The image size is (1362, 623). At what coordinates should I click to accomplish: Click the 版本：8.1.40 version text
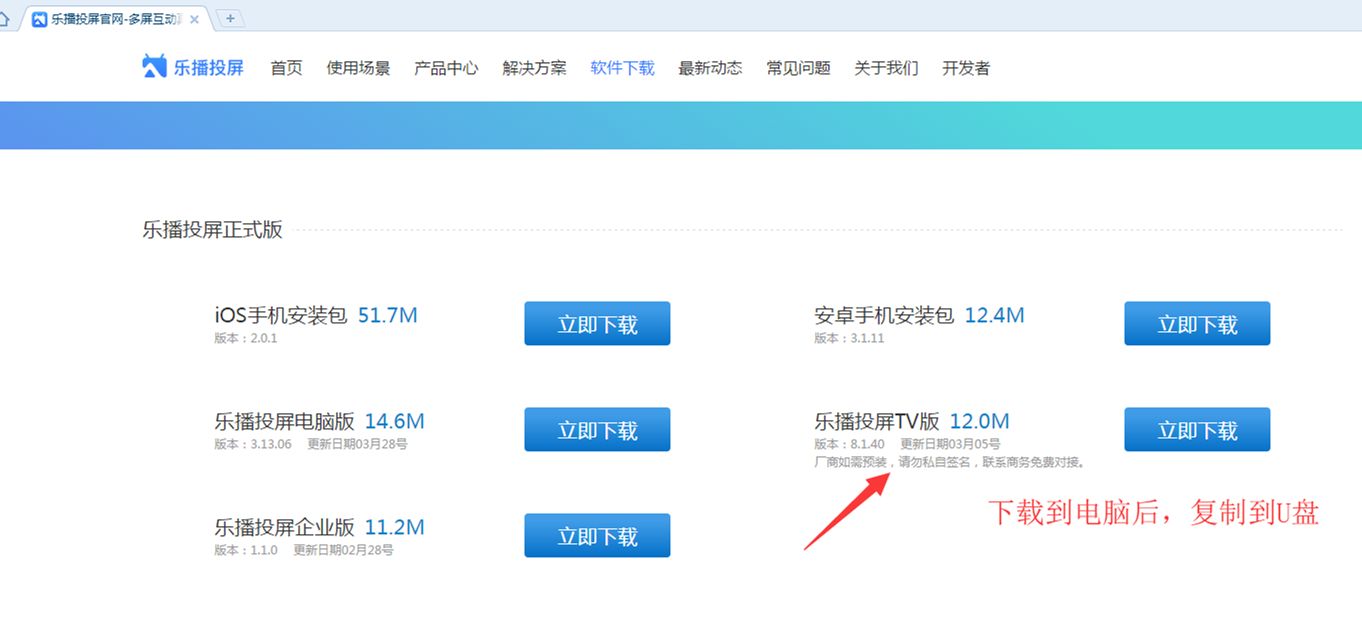849,444
